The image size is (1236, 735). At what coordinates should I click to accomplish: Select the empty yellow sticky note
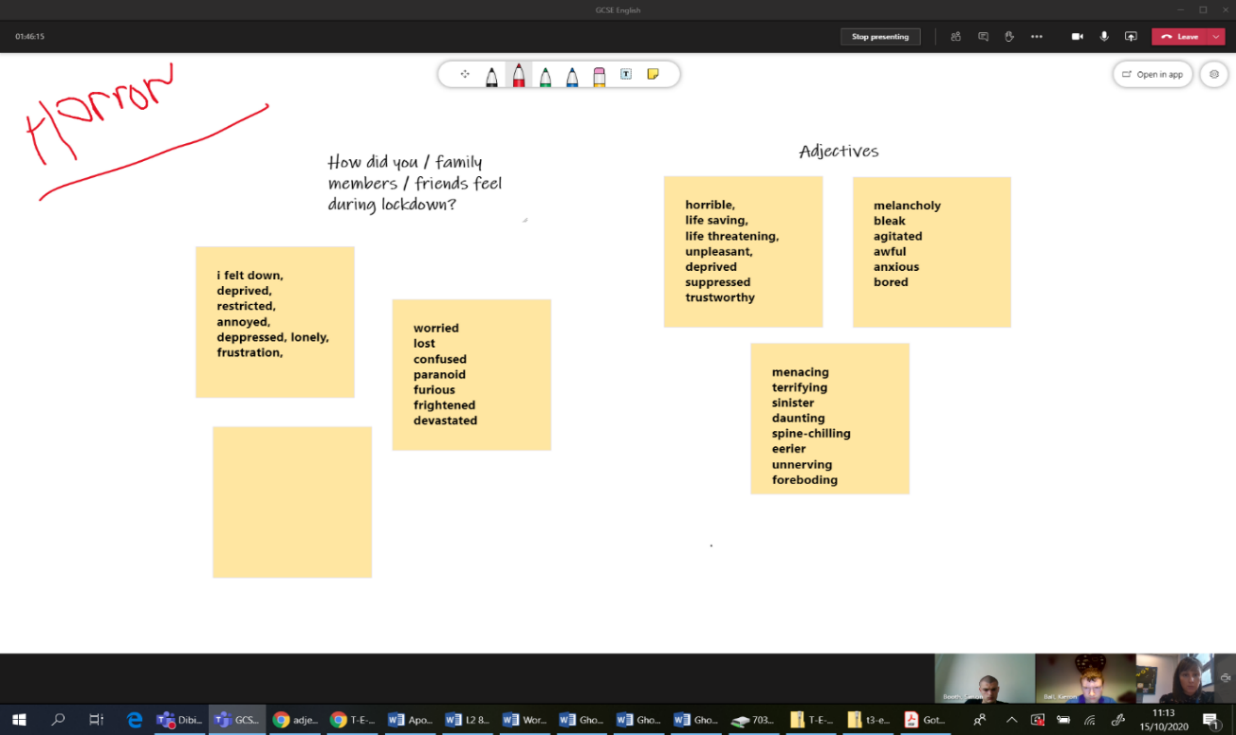pos(292,502)
